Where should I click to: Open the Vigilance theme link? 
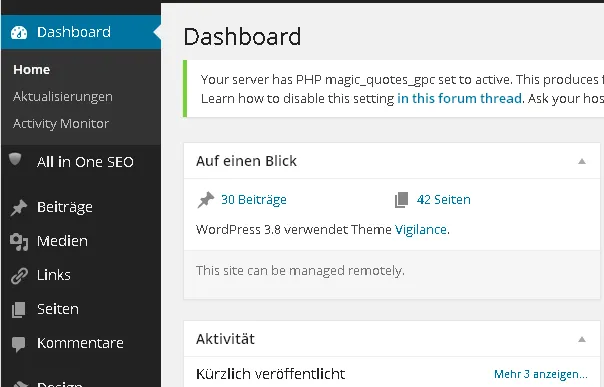pos(421,230)
